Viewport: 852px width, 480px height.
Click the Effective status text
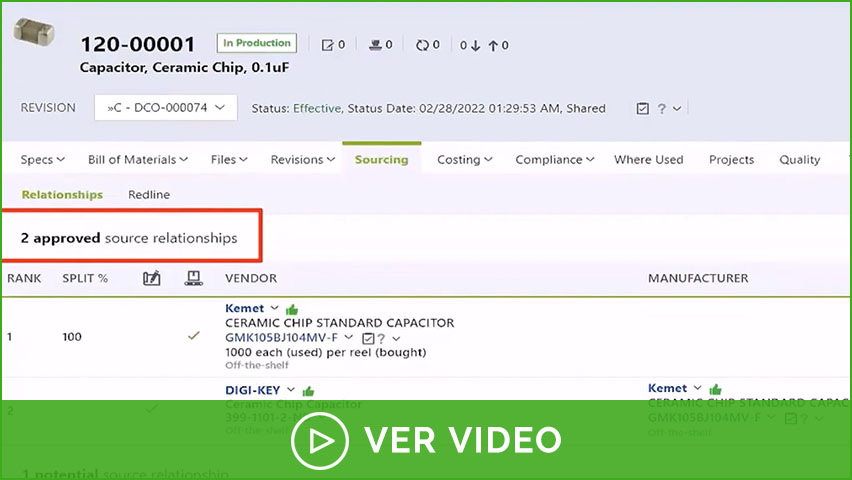[317, 108]
